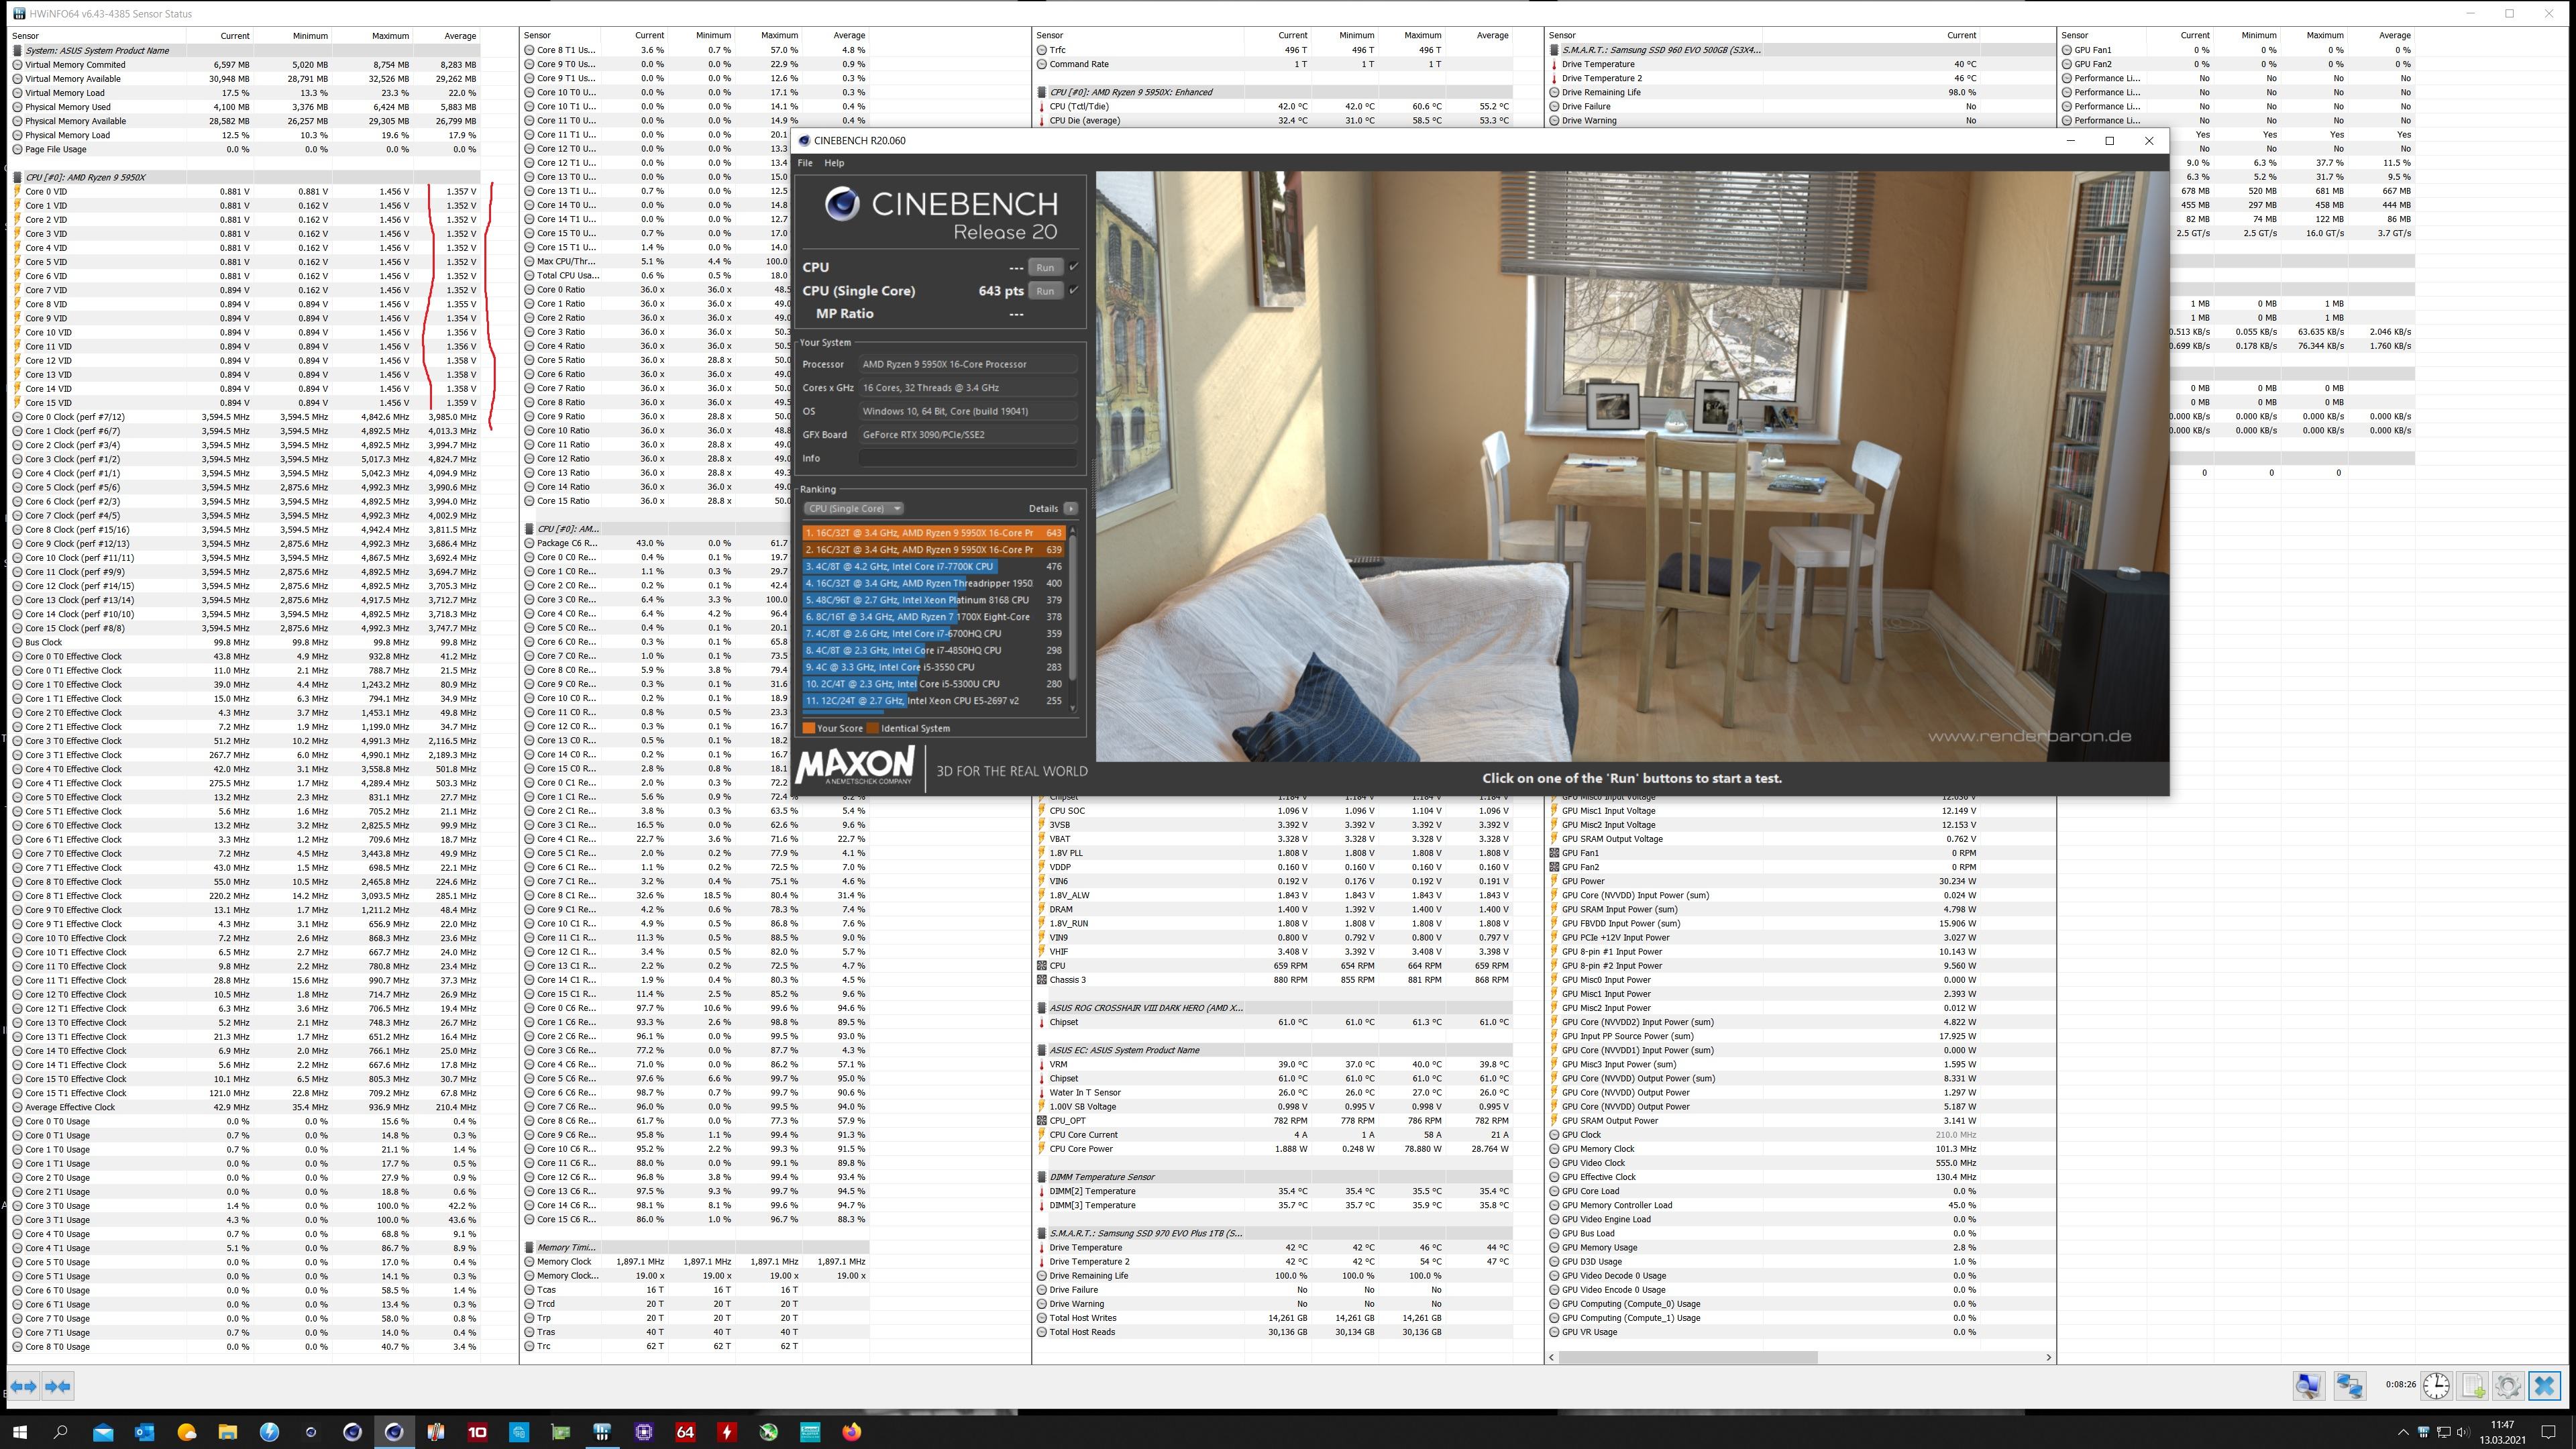The image size is (2576, 1449).
Task: Show hidden system tray icons
Action: point(2404,1432)
